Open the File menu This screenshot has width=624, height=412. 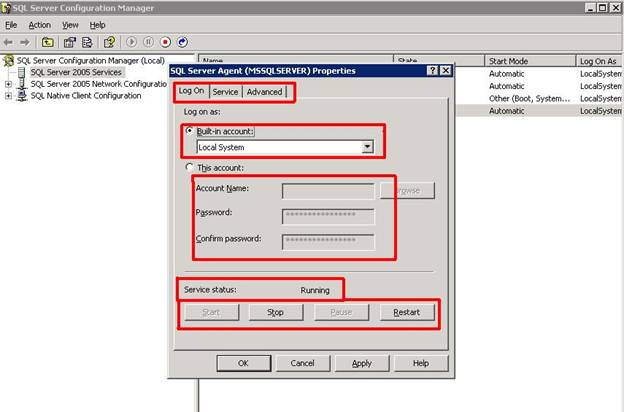11,25
